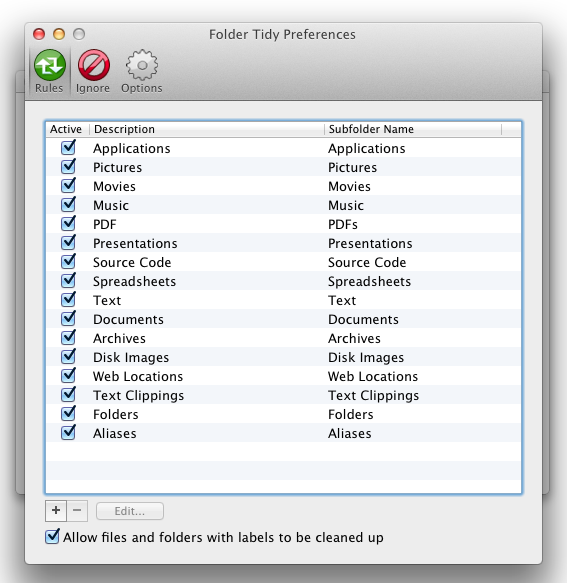
Task: Select the Presentations description row
Action: (135, 243)
